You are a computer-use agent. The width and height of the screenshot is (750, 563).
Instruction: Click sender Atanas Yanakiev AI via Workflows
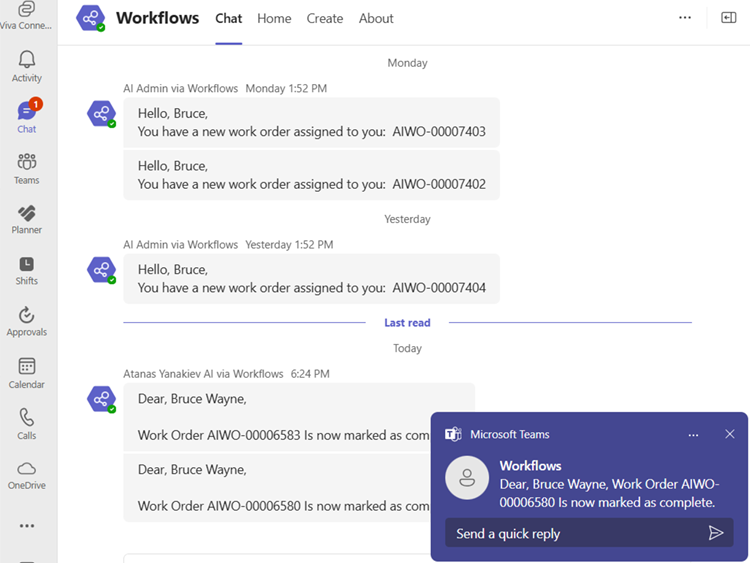click(x=203, y=374)
